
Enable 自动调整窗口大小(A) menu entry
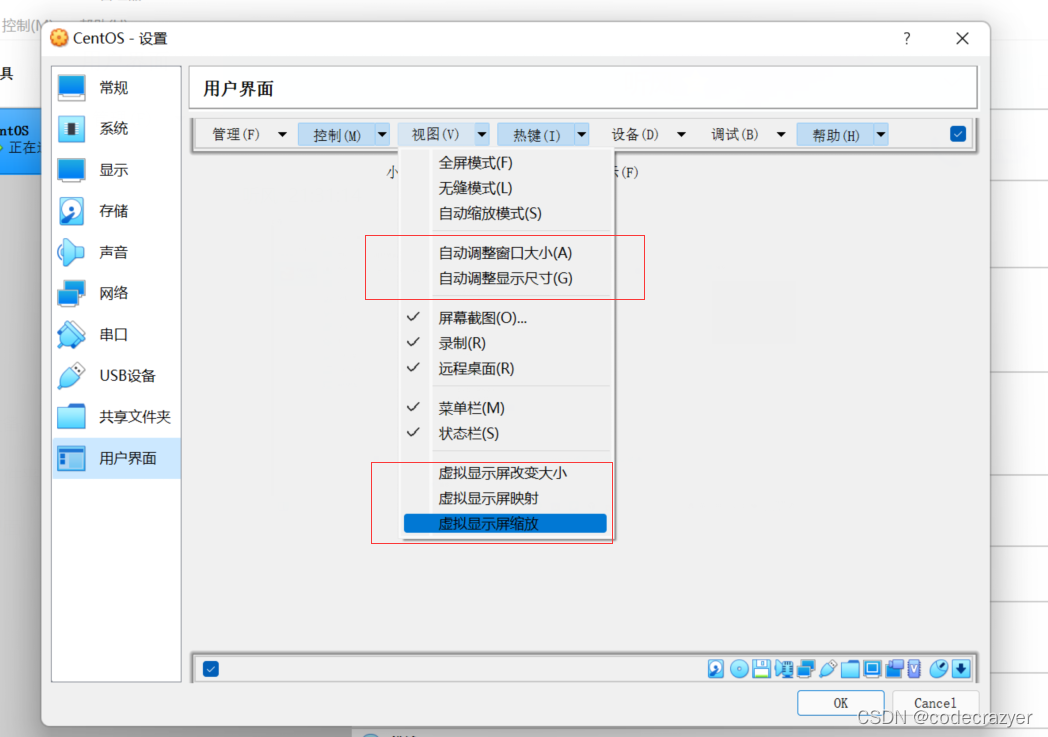point(507,253)
